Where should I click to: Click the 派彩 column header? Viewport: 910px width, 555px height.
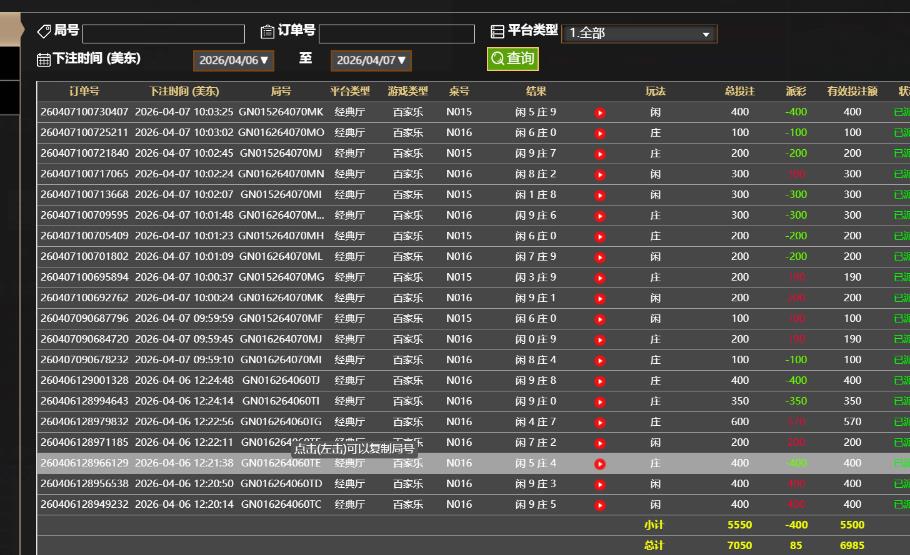(796, 91)
